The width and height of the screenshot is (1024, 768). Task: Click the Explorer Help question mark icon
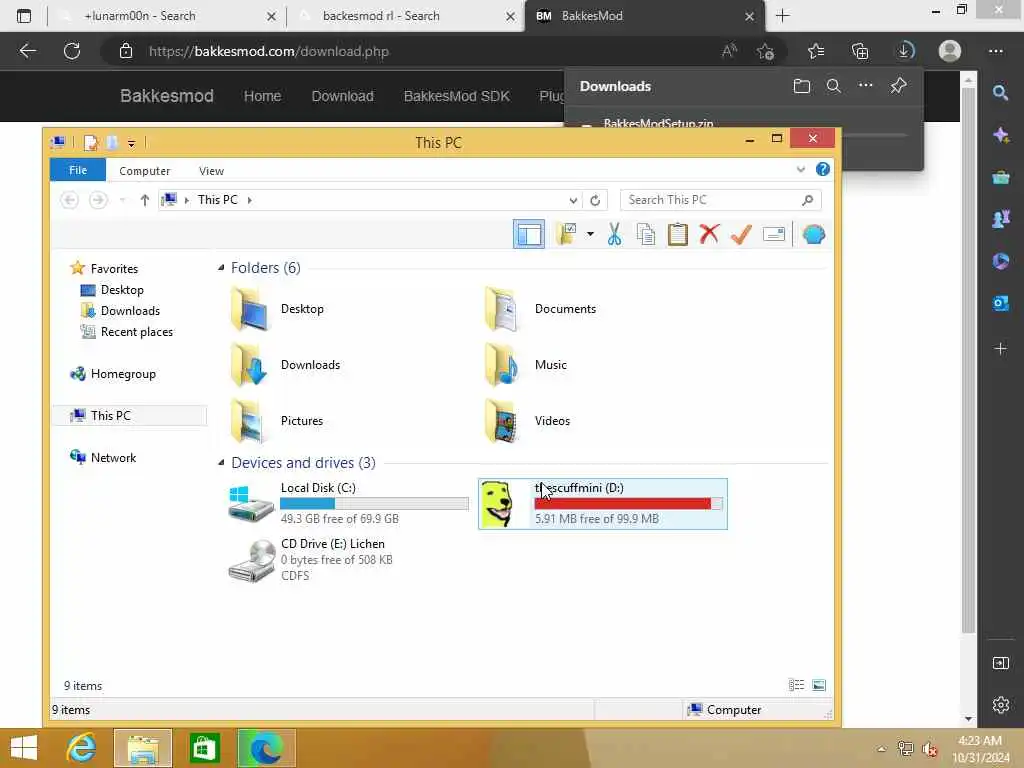(823, 170)
